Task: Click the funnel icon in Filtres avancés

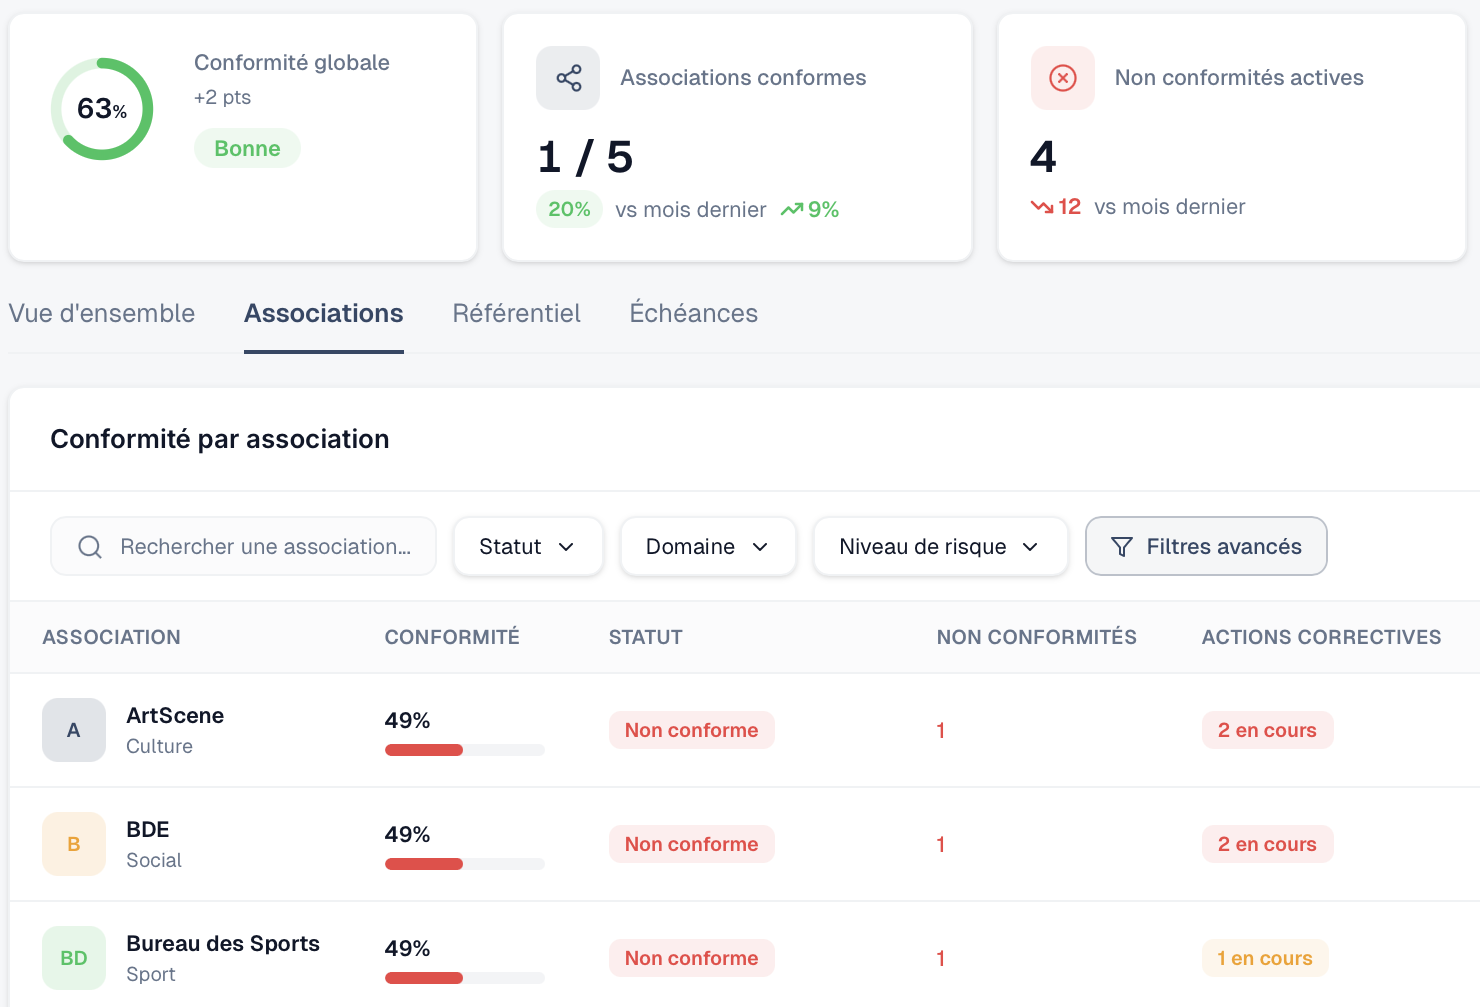Action: [1122, 546]
